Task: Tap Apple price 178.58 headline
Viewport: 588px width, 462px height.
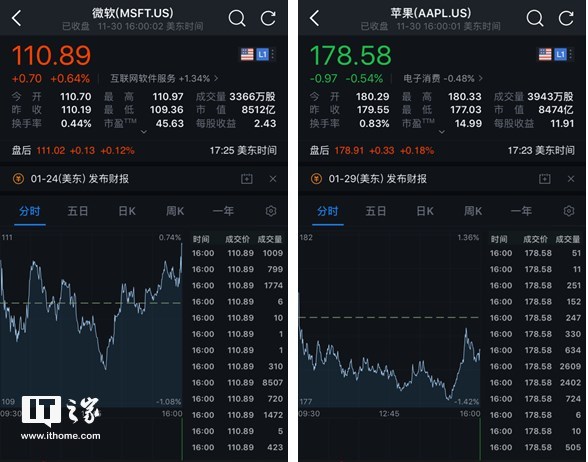Action: click(350, 56)
